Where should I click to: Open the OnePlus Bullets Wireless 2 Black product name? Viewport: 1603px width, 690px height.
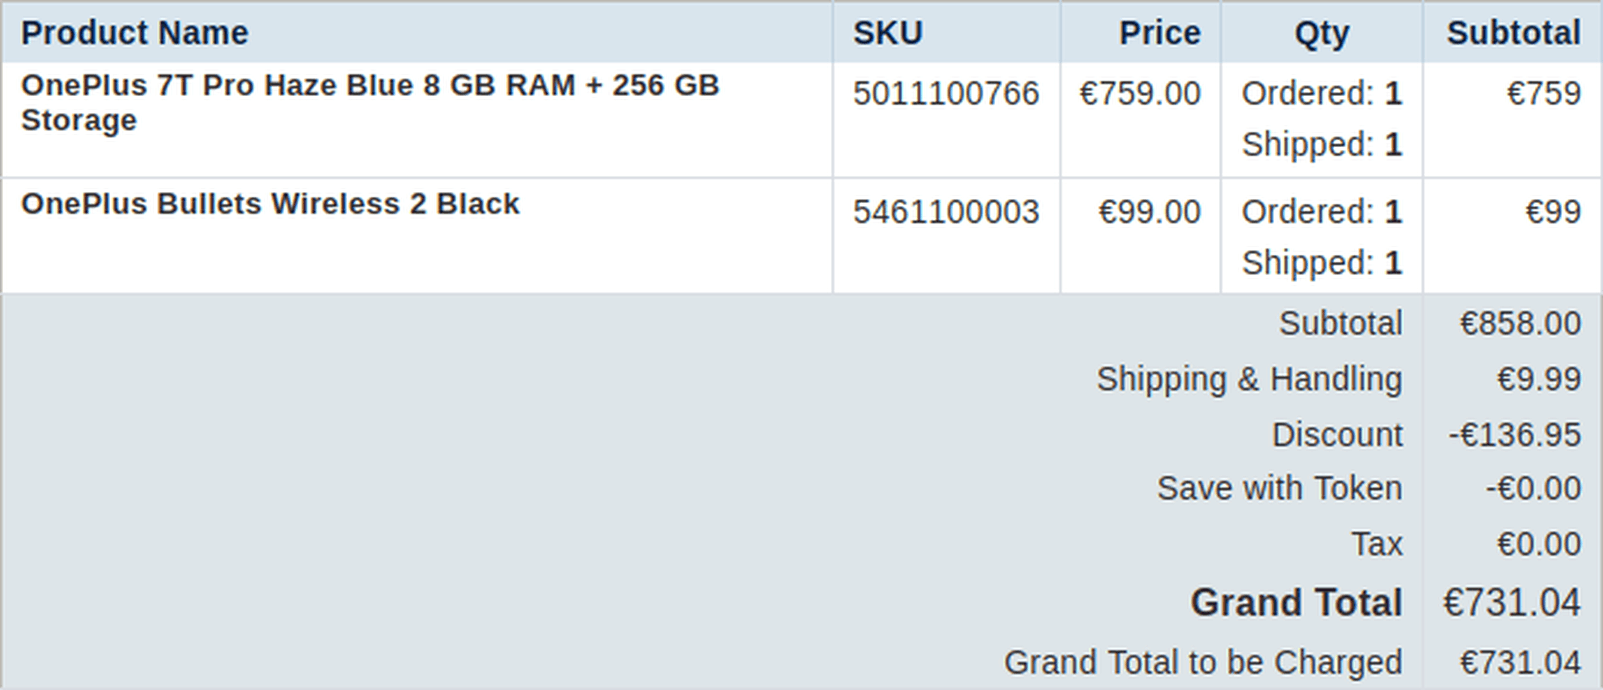coord(270,204)
